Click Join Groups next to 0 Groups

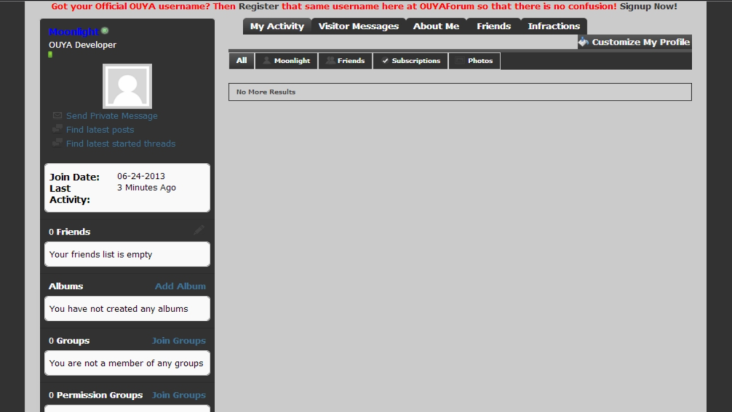(x=179, y=341)
